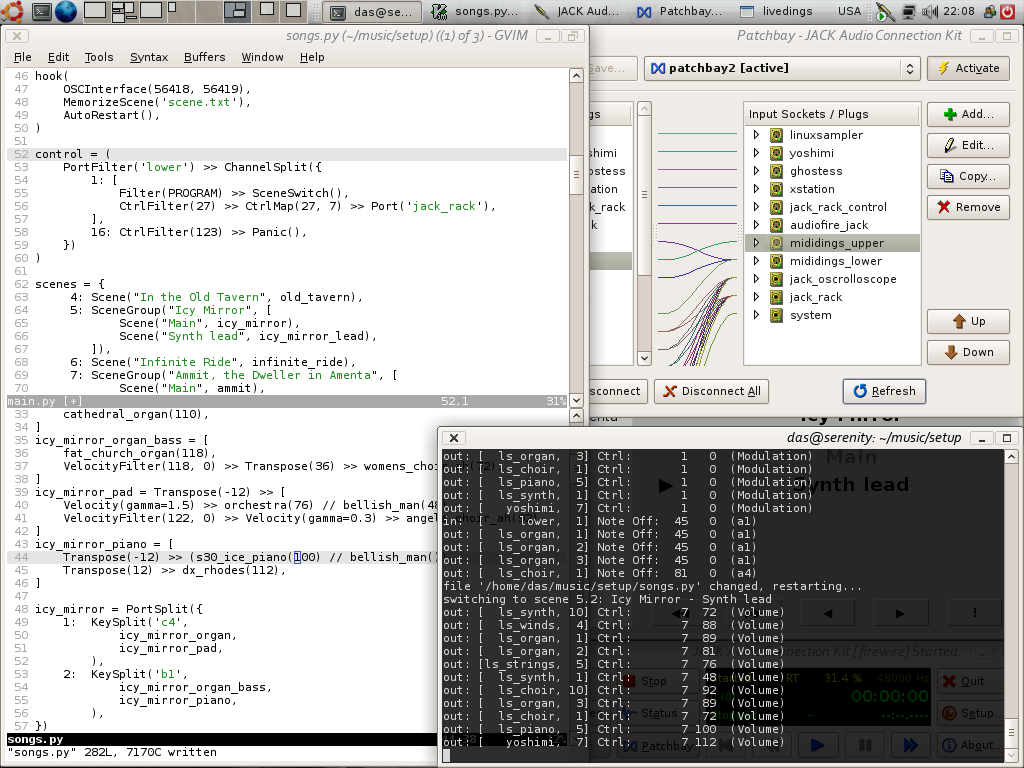Expand the jack_rack input socket

pyautogui.click(x=756, y=297)
